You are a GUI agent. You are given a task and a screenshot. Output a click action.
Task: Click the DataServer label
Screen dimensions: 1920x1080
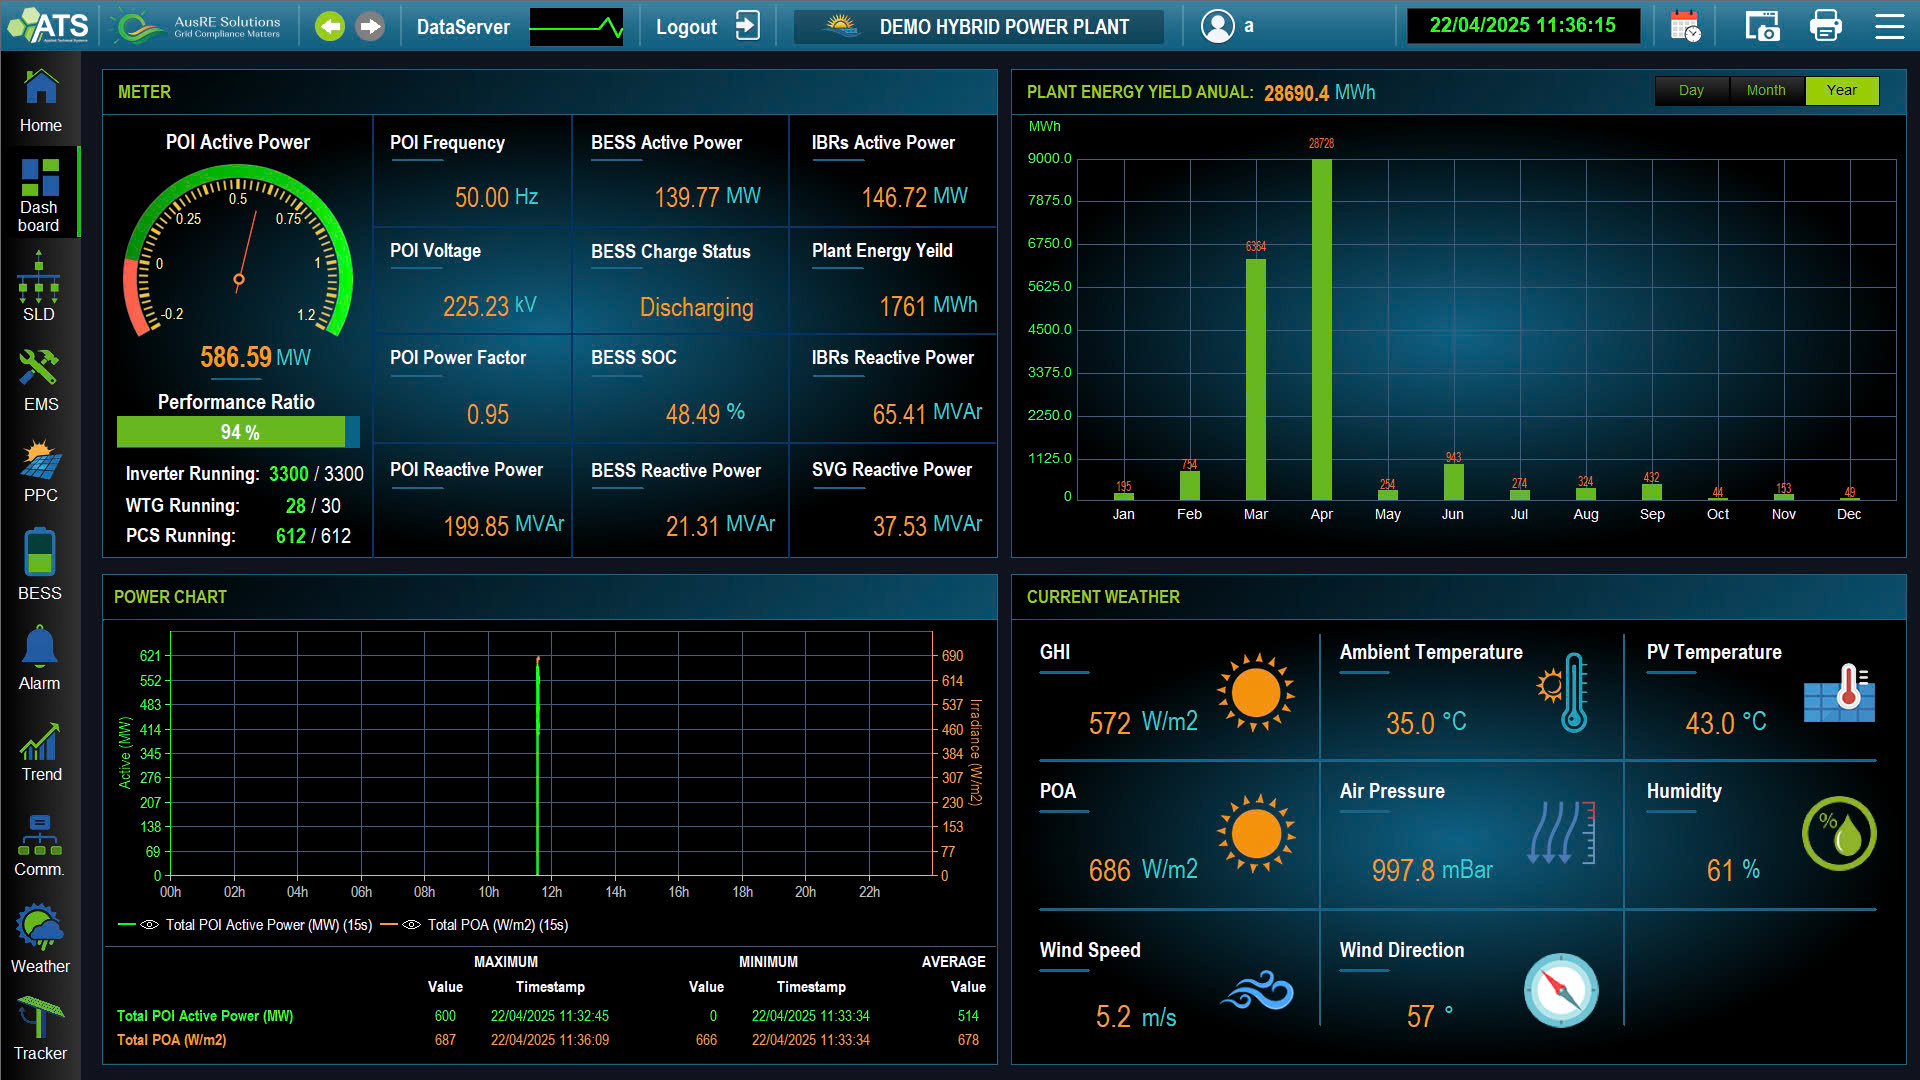coord(463,27)
